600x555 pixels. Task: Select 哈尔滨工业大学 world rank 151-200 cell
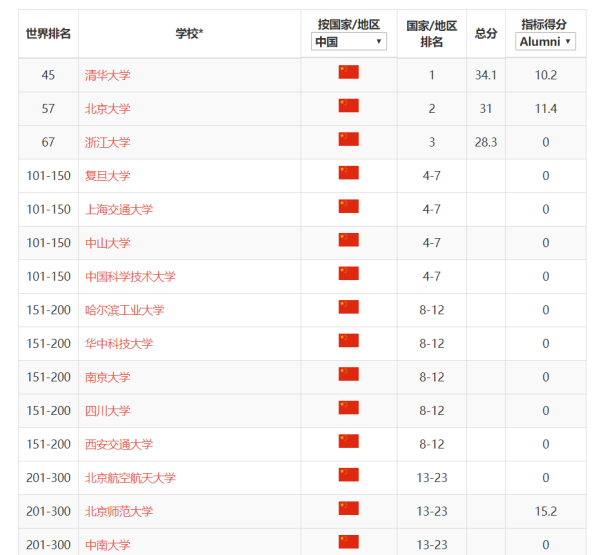[x=48, y=310]
